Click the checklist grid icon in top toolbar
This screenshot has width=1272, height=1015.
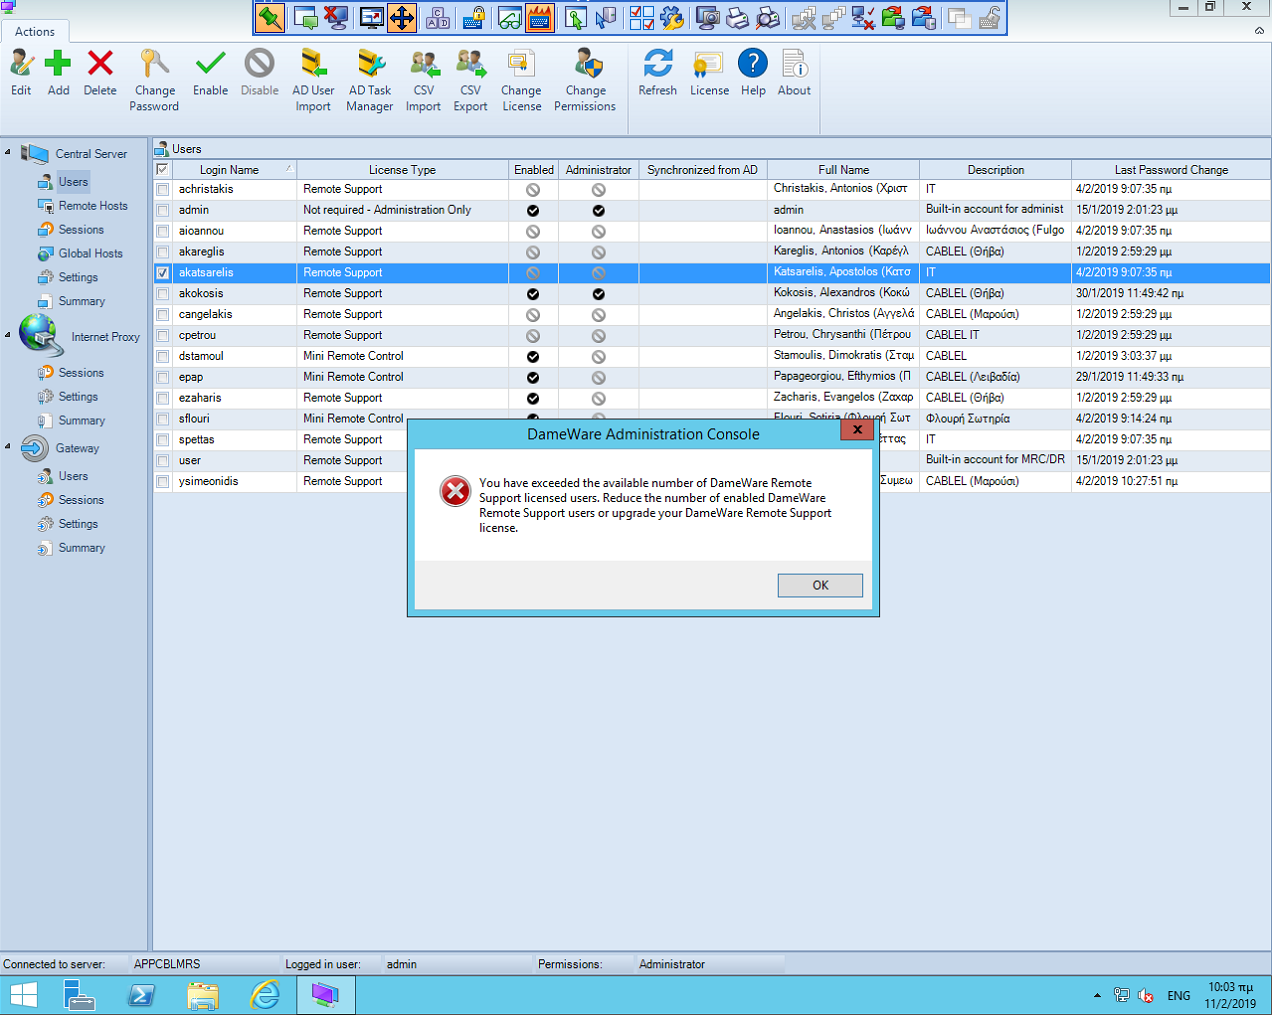click(642, 17)
